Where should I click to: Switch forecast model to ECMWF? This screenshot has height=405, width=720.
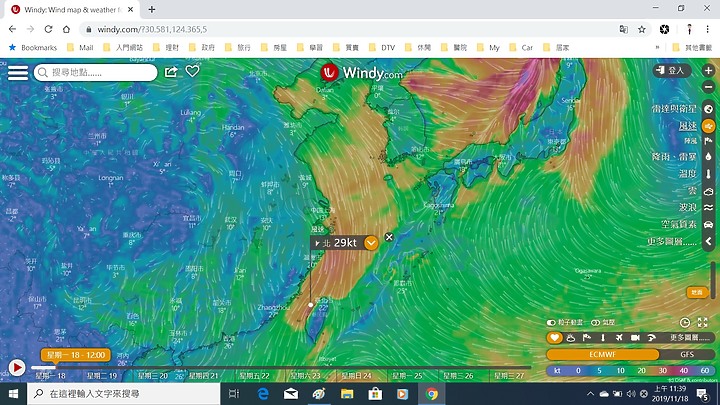pyautogui.click(x=602, y=354)
